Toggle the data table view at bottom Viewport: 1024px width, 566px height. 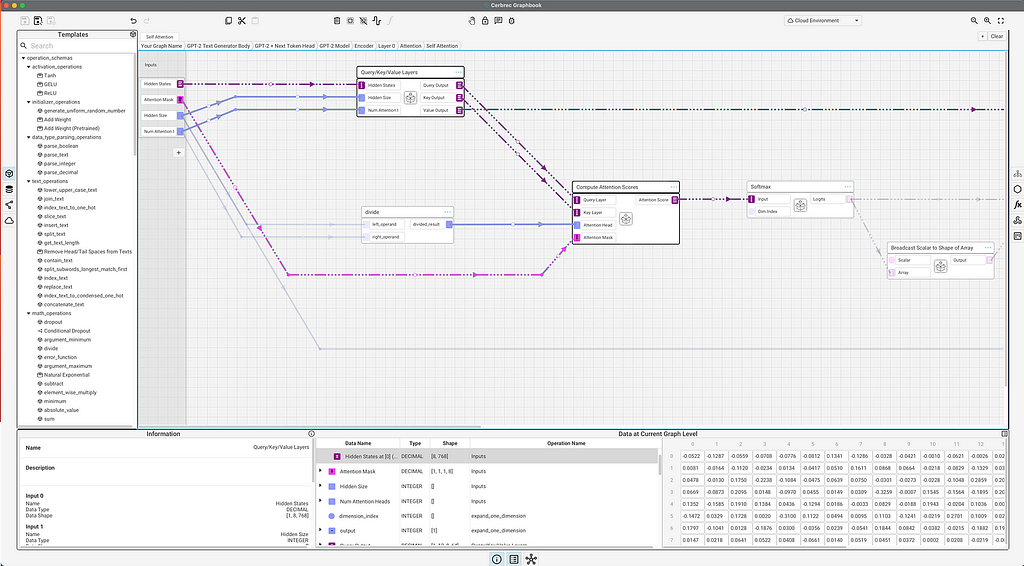(x=514, y=559)
